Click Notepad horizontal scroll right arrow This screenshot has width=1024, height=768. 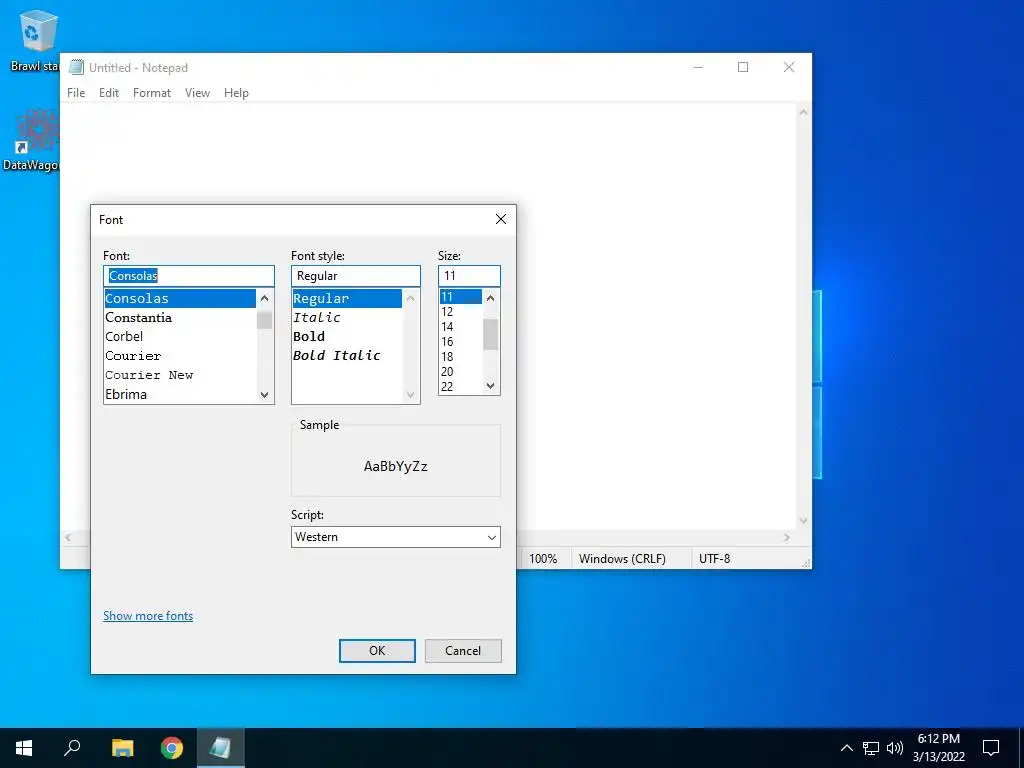[x=787, y=537]
